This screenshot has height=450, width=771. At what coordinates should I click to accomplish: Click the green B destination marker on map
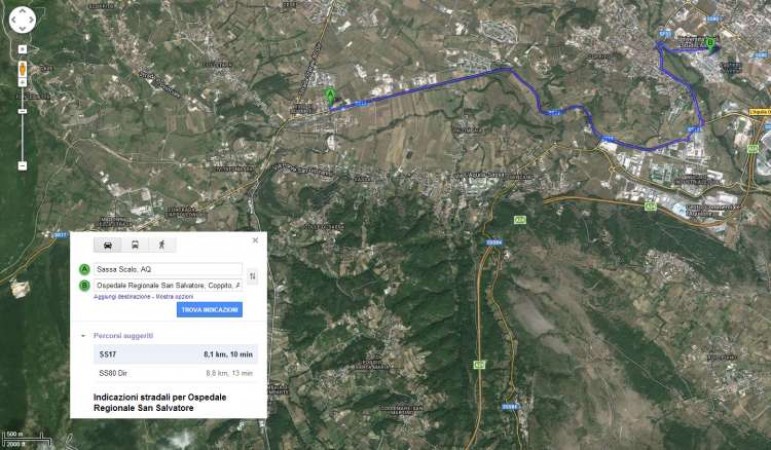click(710, 44)
